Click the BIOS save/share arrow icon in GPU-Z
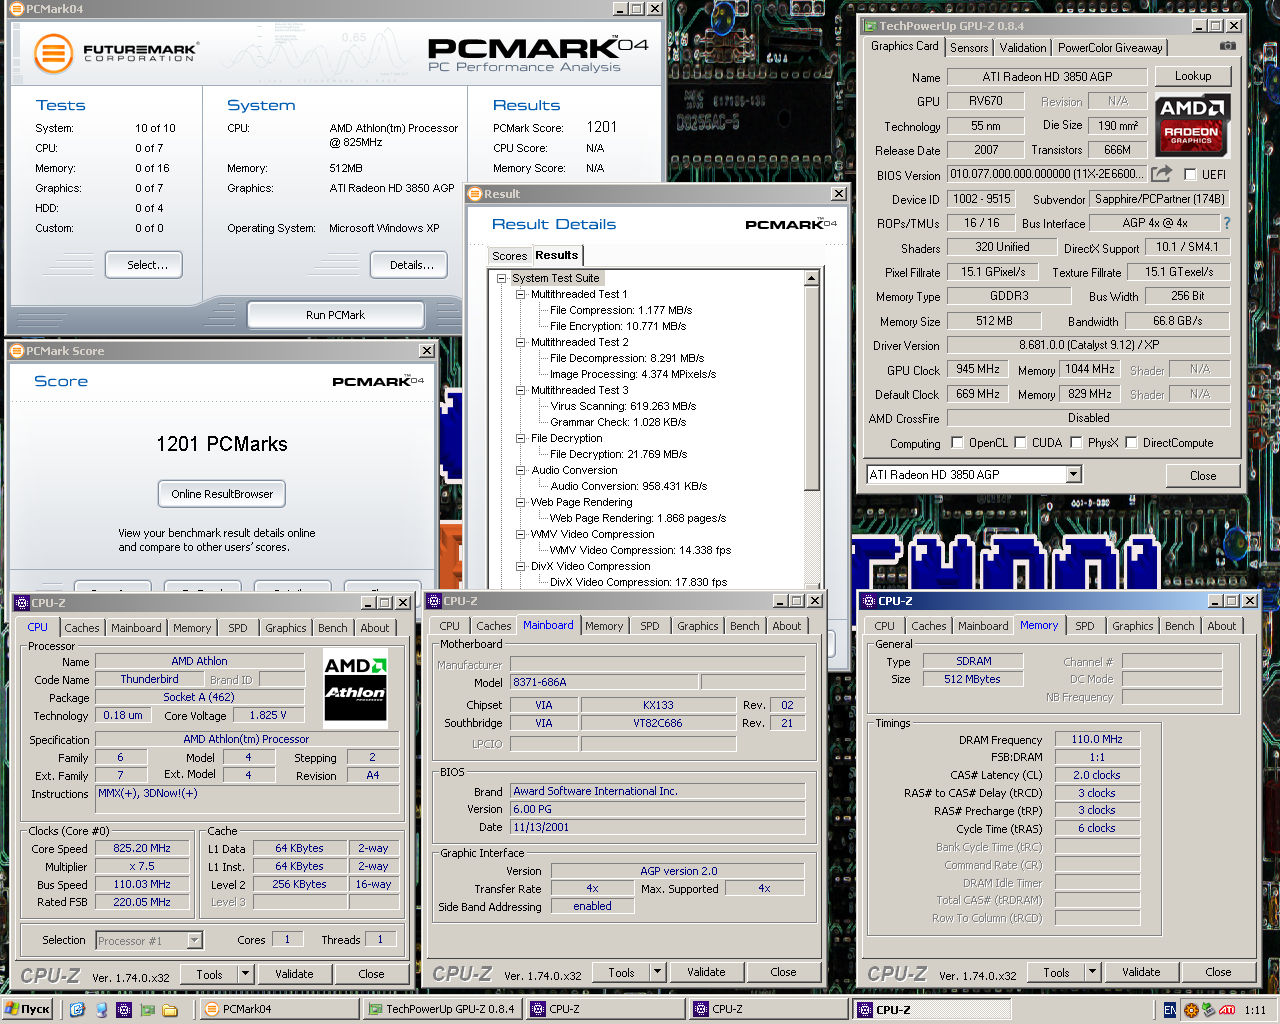Image resolution: width=1280 pixels, height=1024 pixels. point(1161,174)
